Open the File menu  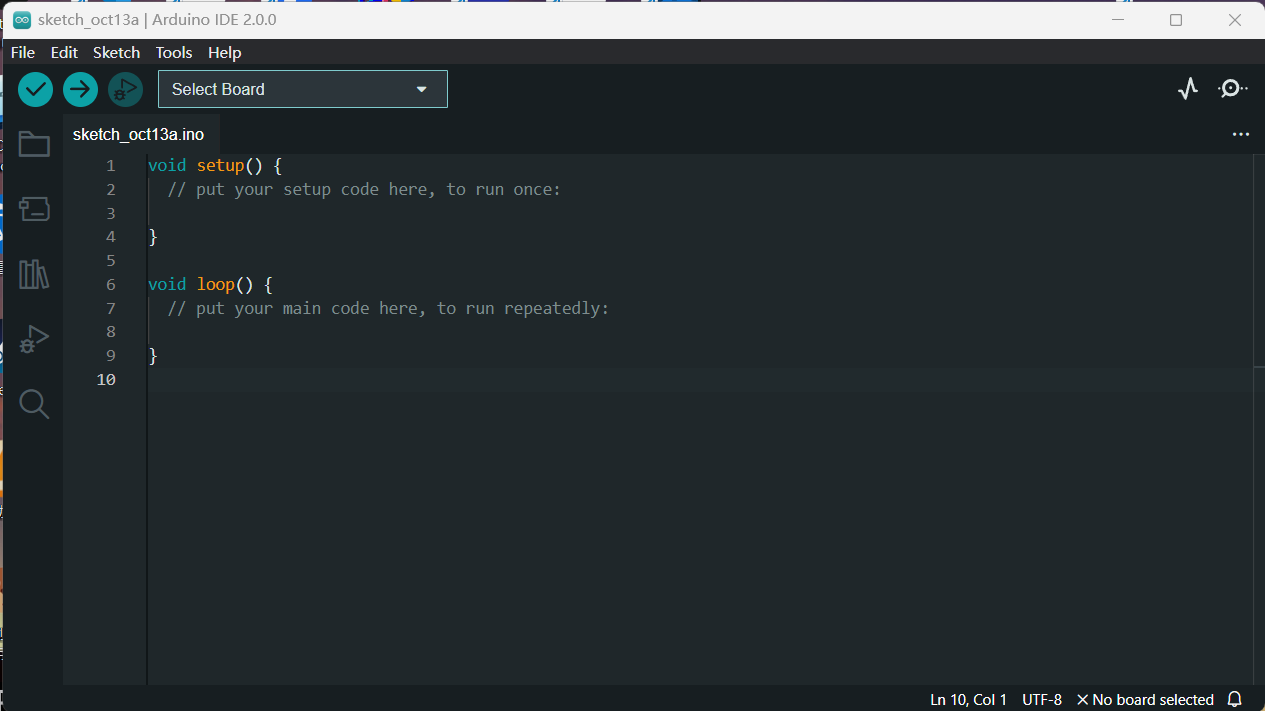pos(23,52)
